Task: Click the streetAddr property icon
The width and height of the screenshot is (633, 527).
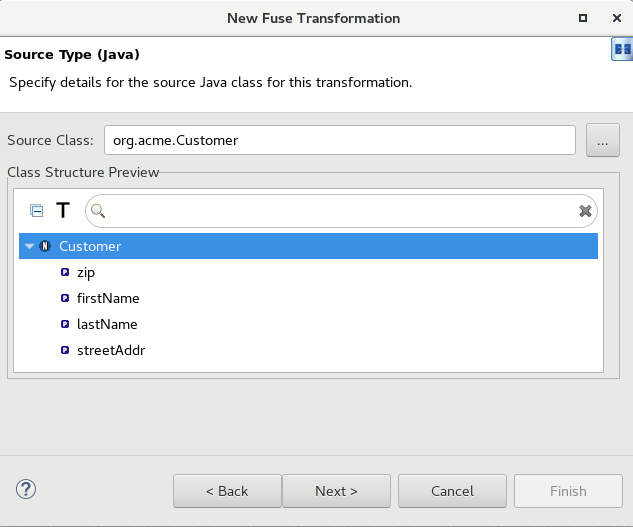Action: [x=65, y=350]
